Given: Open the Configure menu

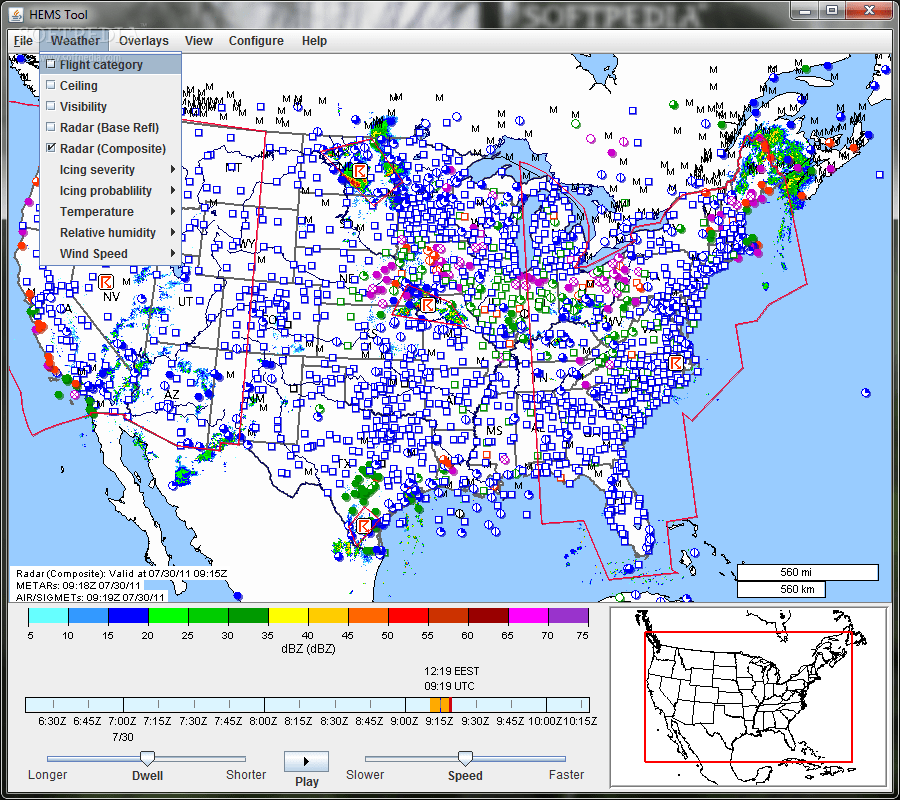Looking at the screenshot, I should tap(256, 41).
